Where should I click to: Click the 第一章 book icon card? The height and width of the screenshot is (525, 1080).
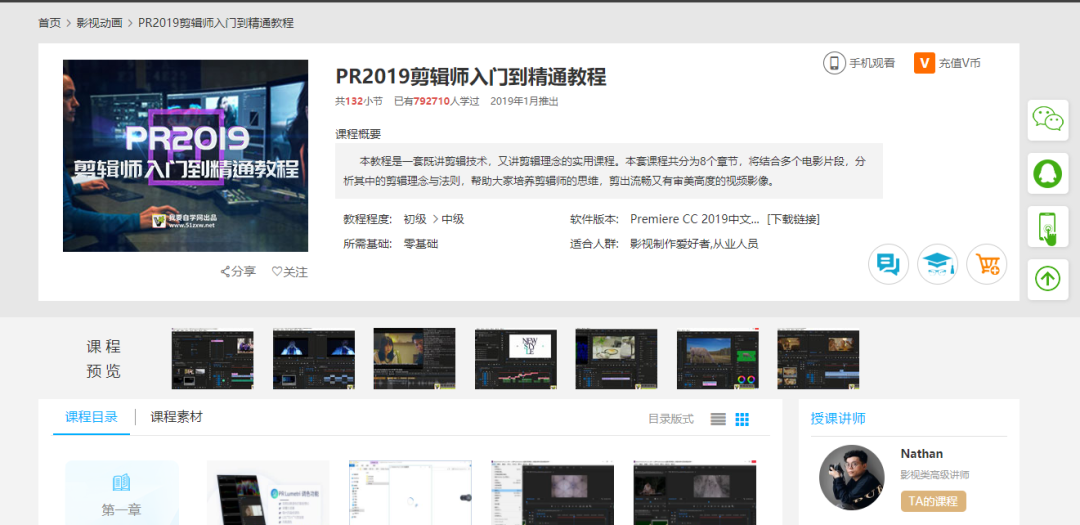coord(122,493)
